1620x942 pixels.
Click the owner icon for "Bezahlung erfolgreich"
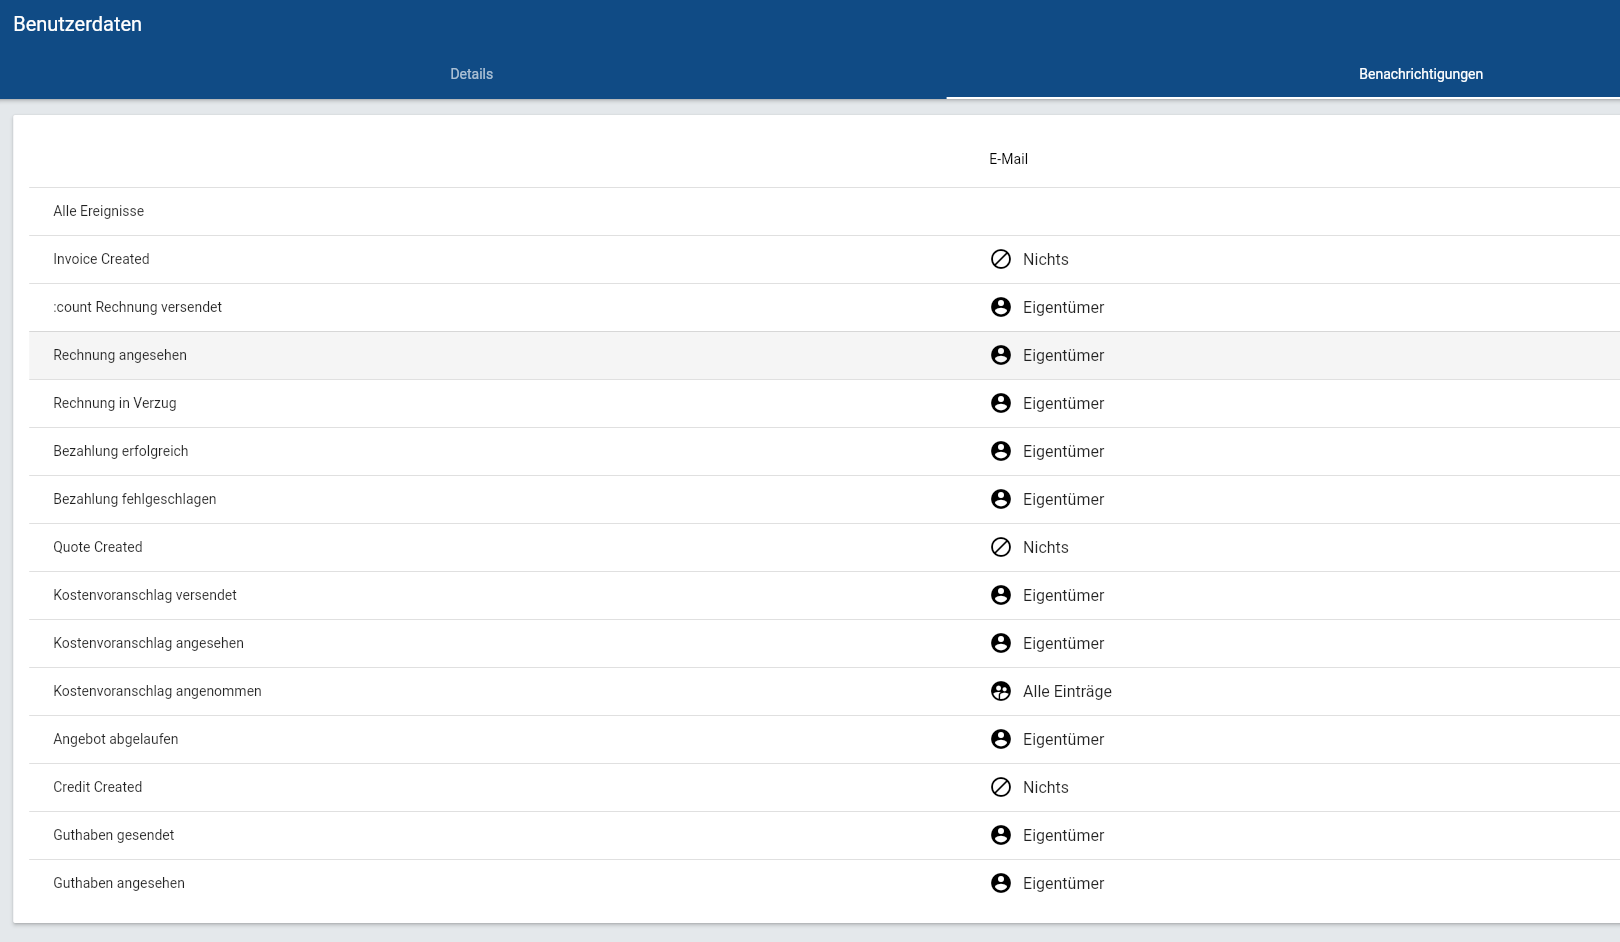[1001, 451]
